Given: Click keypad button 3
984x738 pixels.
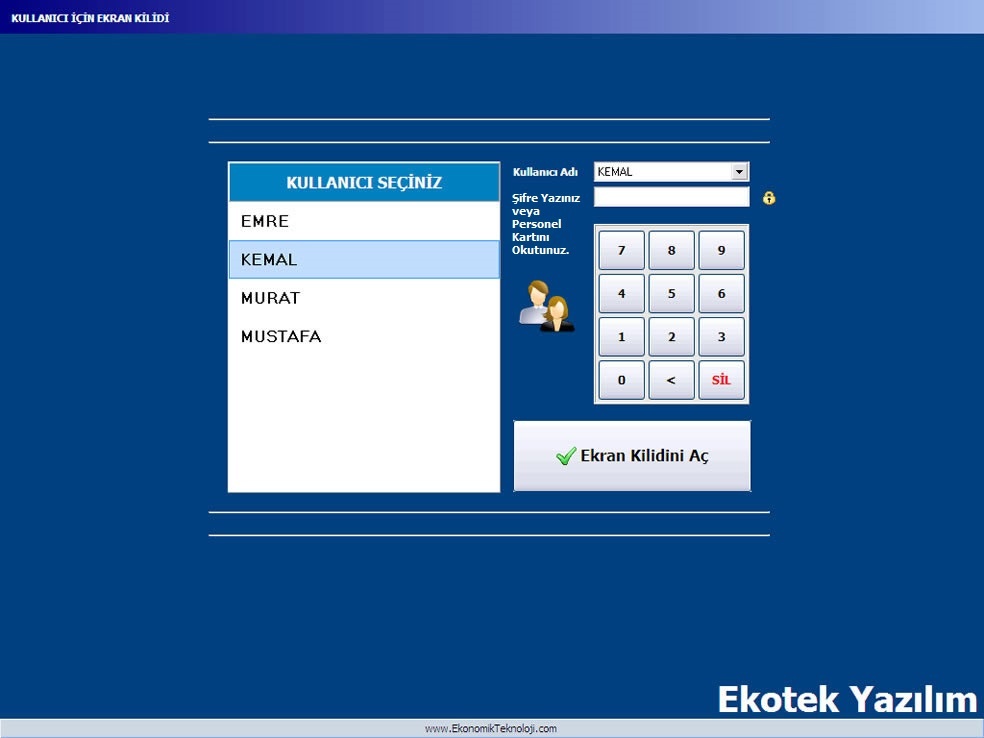Looking at the screenshot, I should click(x=722, y=336).
